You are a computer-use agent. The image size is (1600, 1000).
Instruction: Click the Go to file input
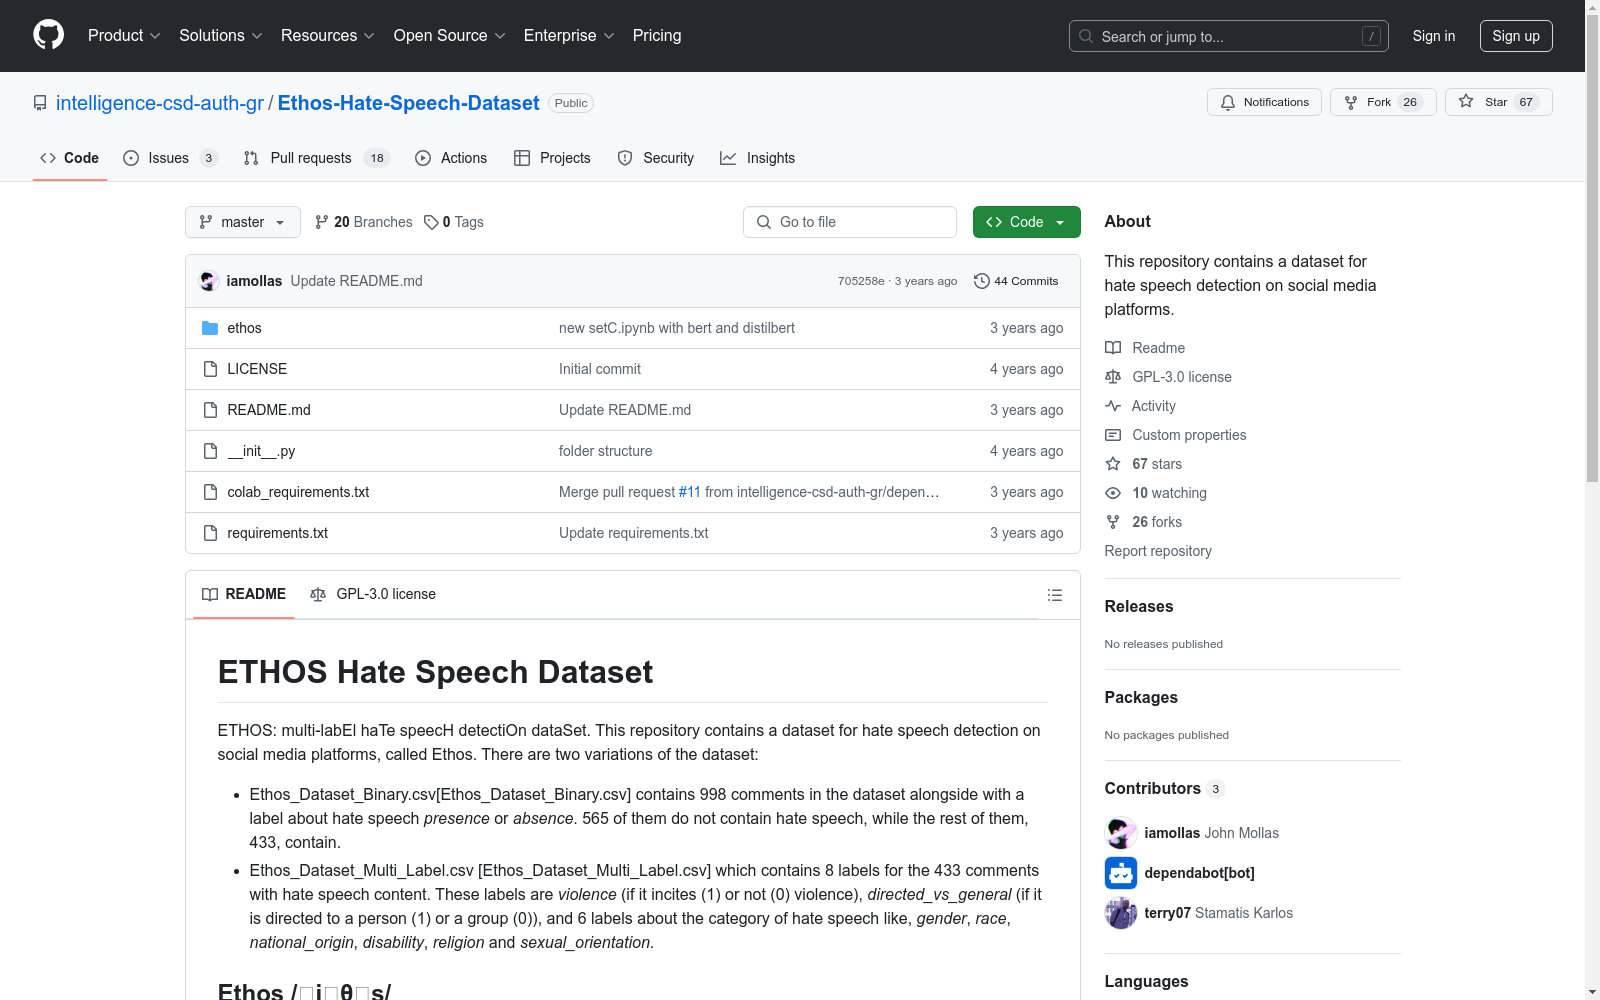coord(850,222)
